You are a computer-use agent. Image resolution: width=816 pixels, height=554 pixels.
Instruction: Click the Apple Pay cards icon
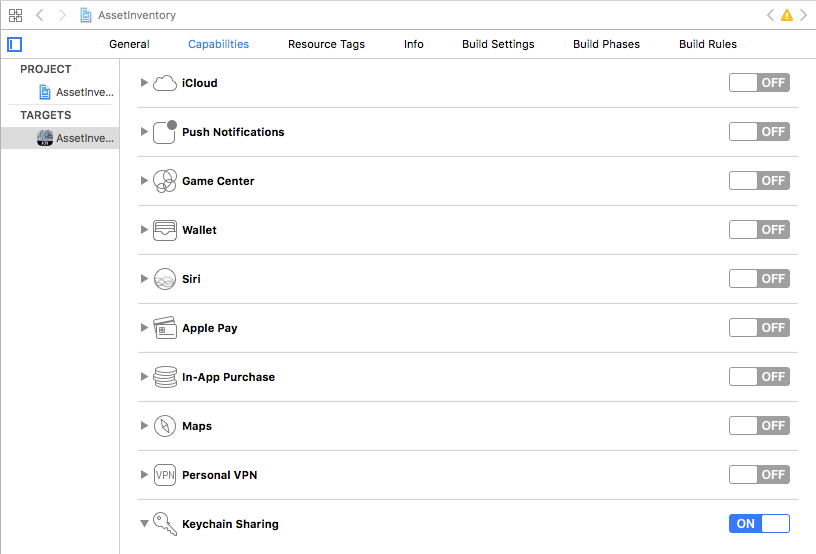tap(164, 328)
